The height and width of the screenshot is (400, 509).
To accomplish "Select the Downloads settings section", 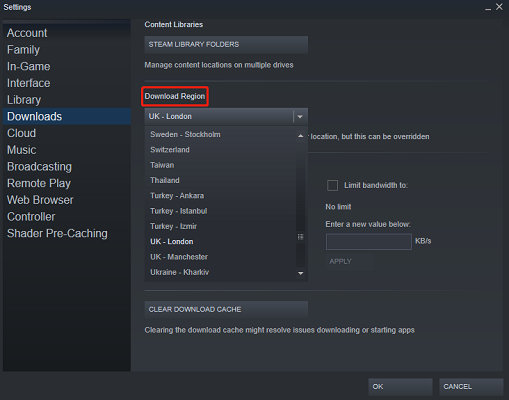I will coord(67,116).
